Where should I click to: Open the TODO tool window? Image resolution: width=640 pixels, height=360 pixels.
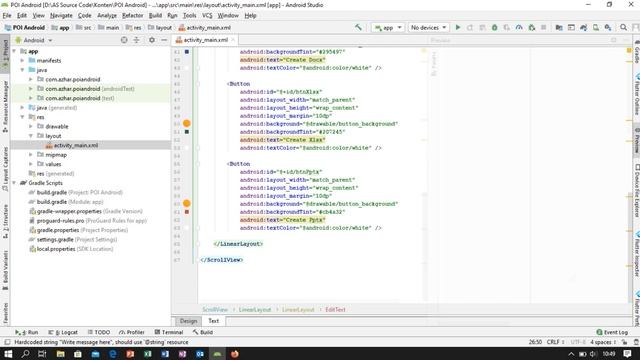[x=99, y=332]
